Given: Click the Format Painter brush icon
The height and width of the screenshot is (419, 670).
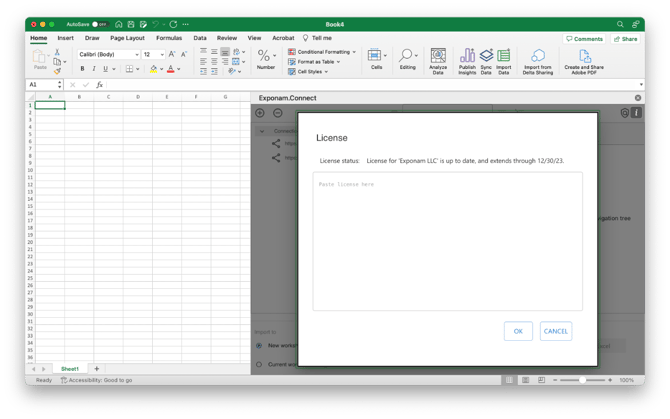Looking at the screenshot, I should [57, 71].
